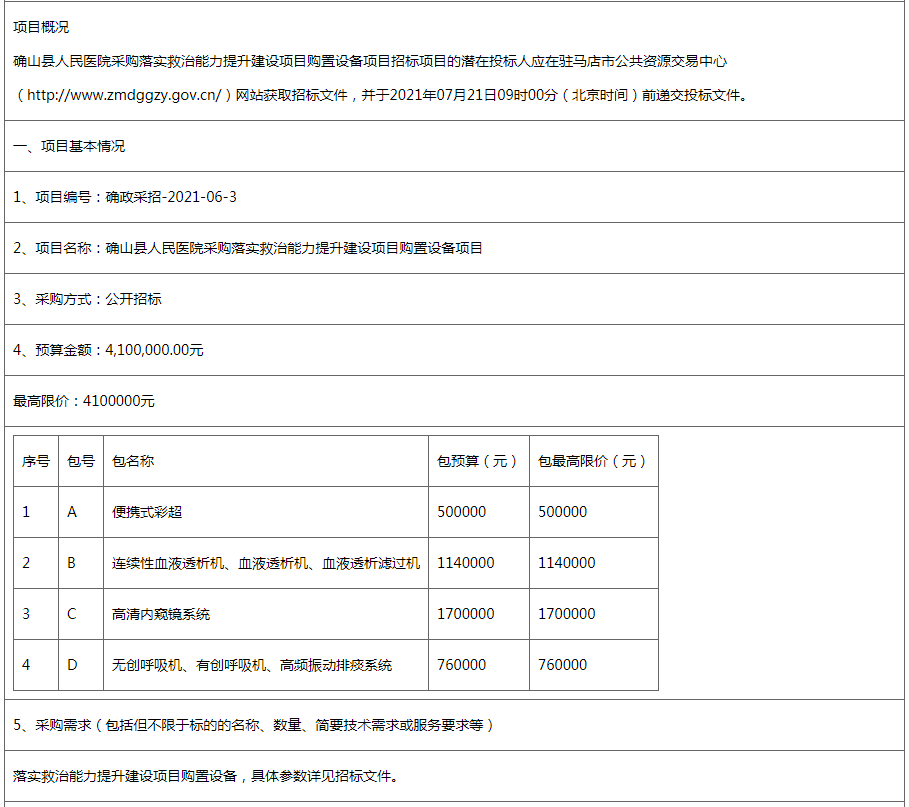The image size is (909, 807).
Task: Select the 连续性血液透析机 package name cell
Action: pos(266,563)
